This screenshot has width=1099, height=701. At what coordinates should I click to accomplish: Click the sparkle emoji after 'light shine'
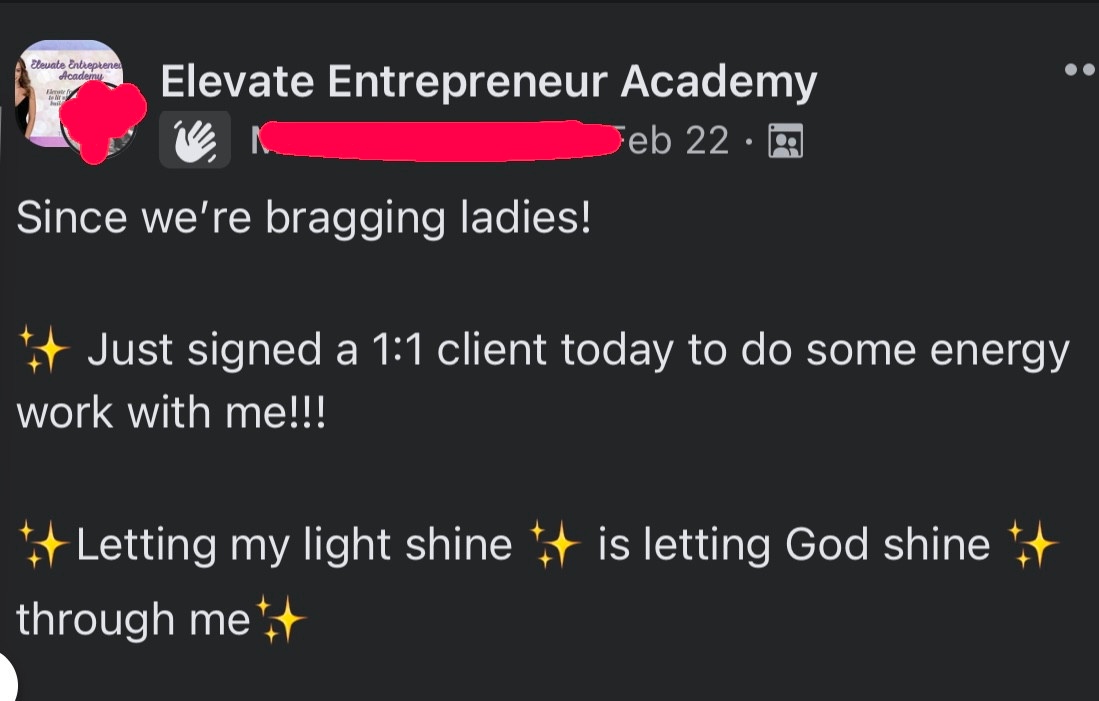[x=553, y=545]
